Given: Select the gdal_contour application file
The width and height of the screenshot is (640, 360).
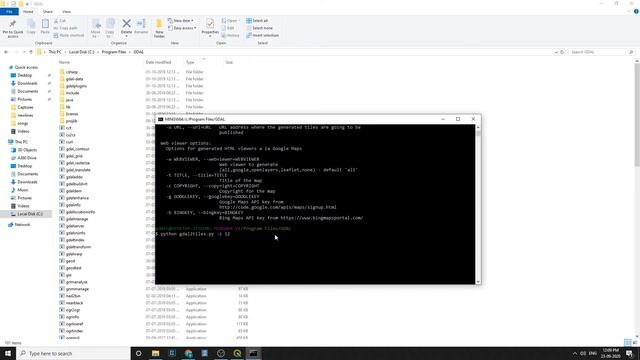Looking at the screenshot, I should click(77, 149).
